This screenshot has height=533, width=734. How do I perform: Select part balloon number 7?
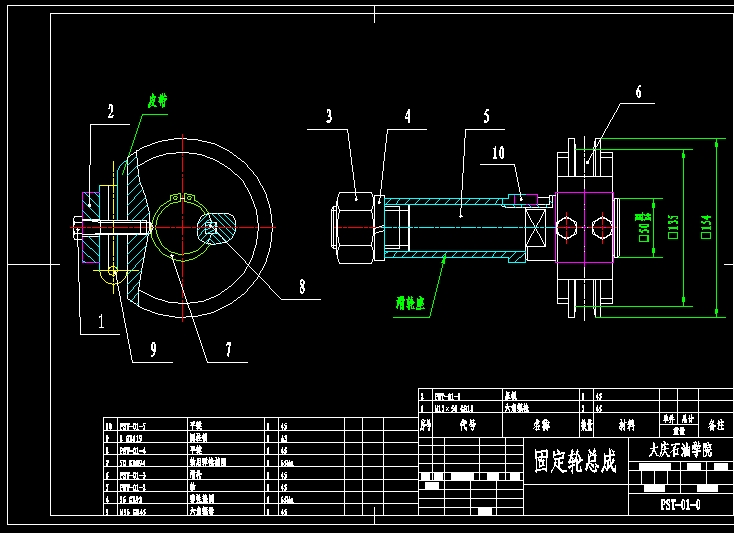(228, 349)
